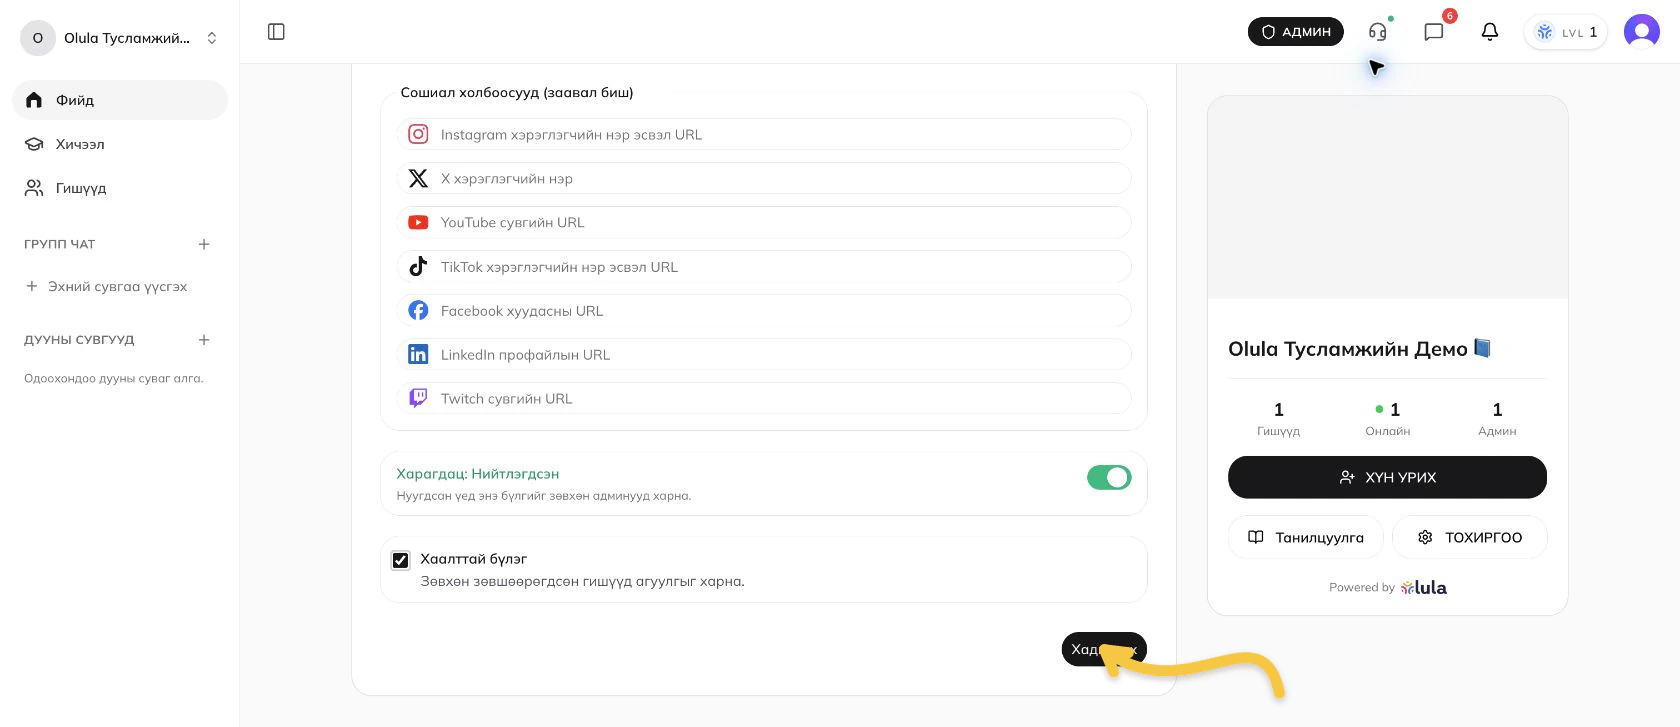This screenshot has width=1680, height=727.
Task: Click Эхний сувгаа үүсгэх link
Action: coord(107,286)
